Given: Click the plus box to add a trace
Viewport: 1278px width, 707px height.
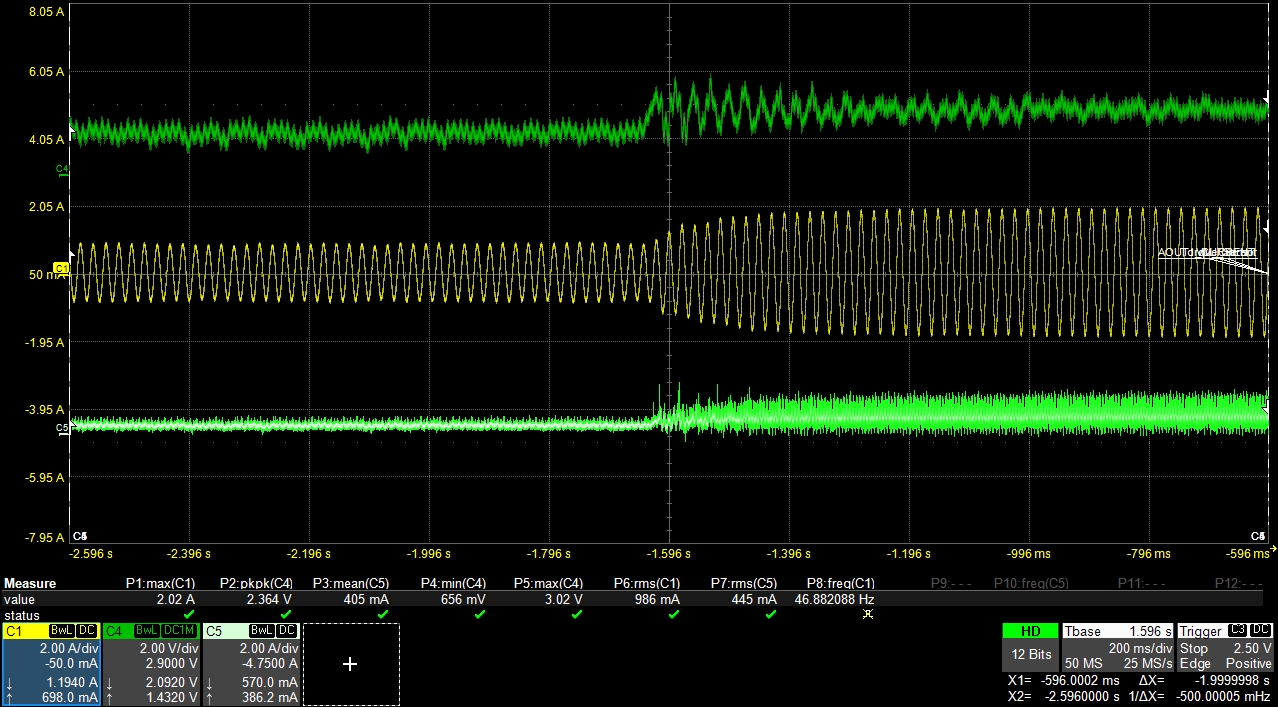Looking at the screenshot, I should click(x=350, y=664).
